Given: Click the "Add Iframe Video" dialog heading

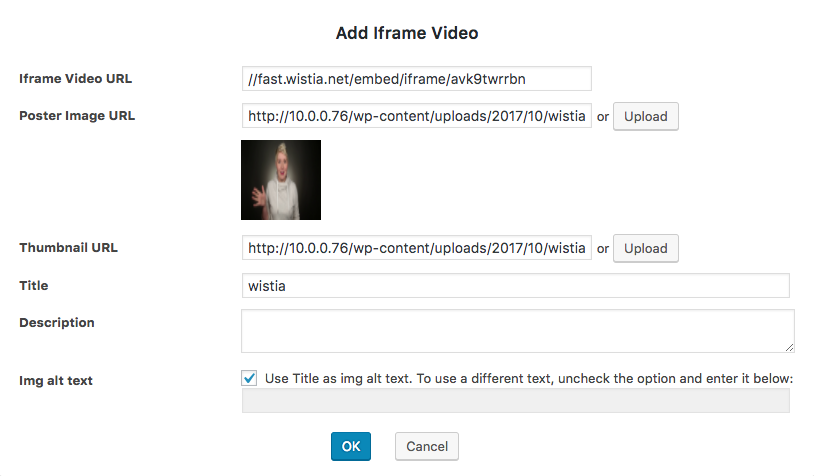Looking at the screenshot, I should coord(407,33).
